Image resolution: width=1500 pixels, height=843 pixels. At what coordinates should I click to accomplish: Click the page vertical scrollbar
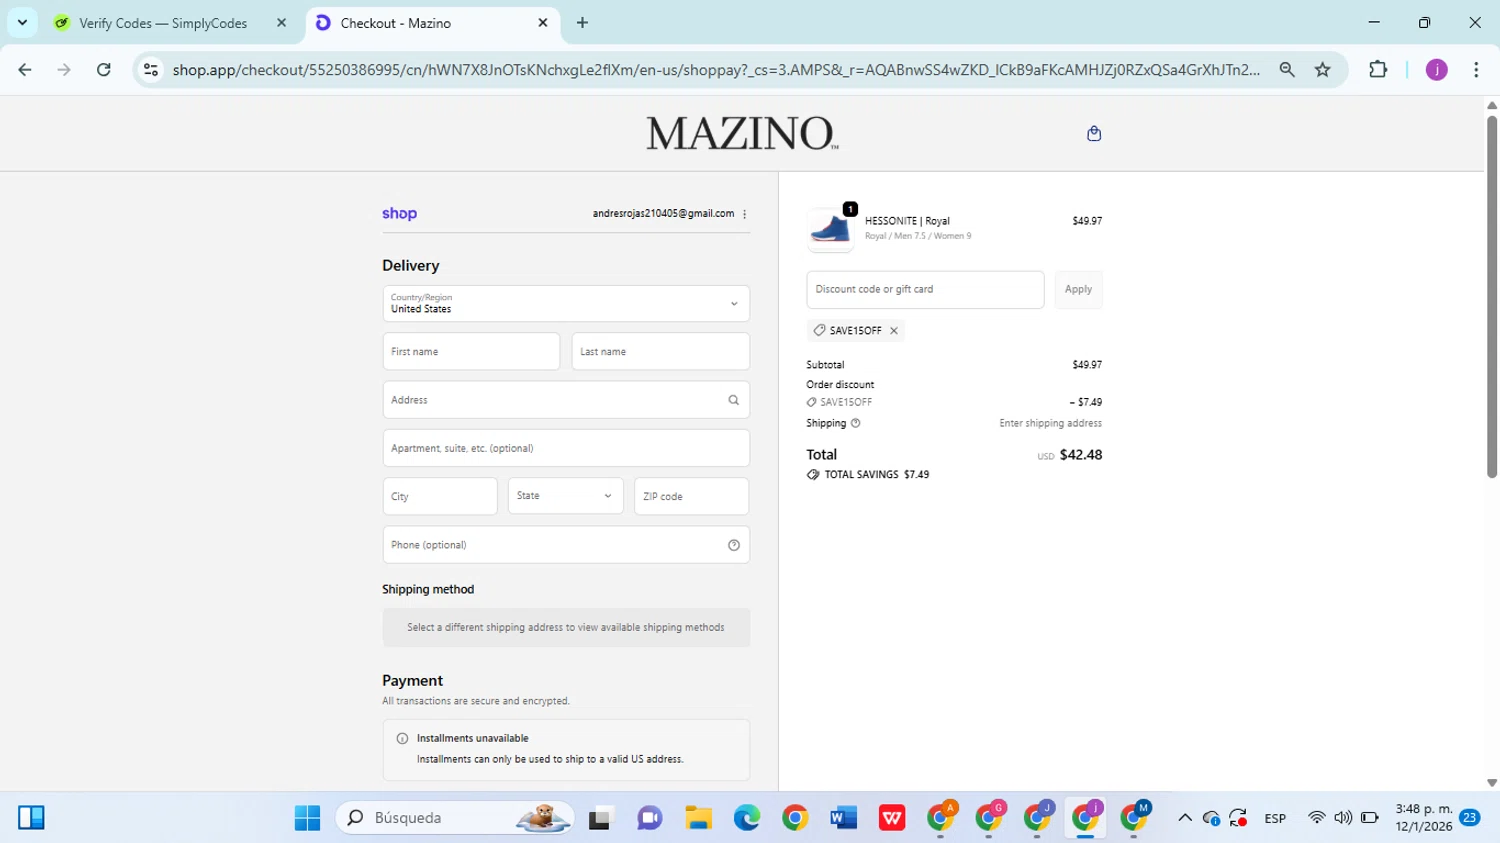coord(1491,295)
